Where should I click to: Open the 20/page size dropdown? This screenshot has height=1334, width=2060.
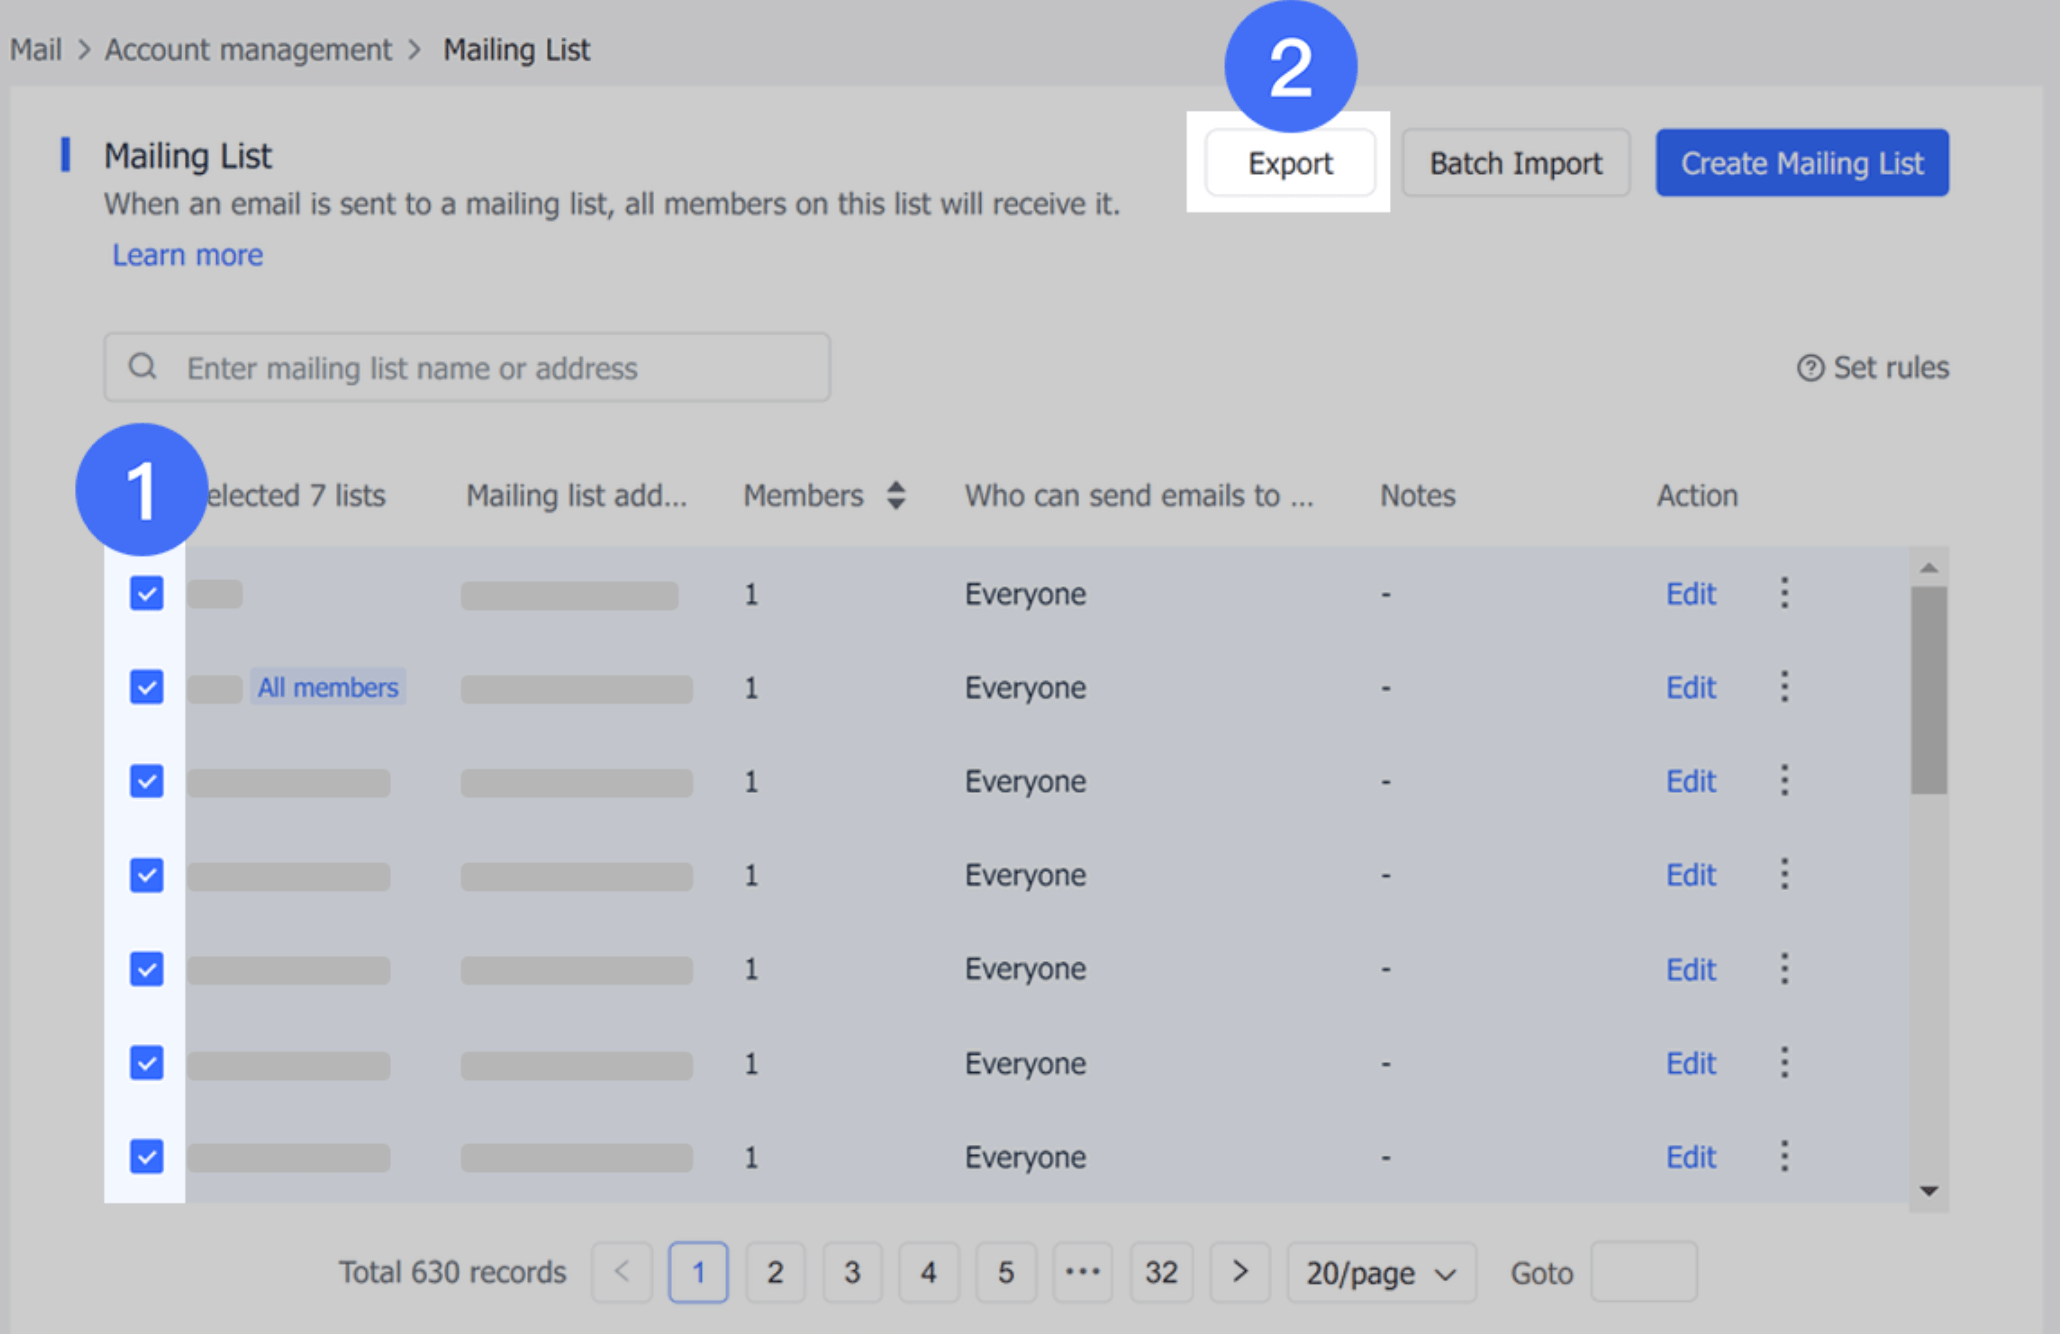click(x=1381, y=1272)
